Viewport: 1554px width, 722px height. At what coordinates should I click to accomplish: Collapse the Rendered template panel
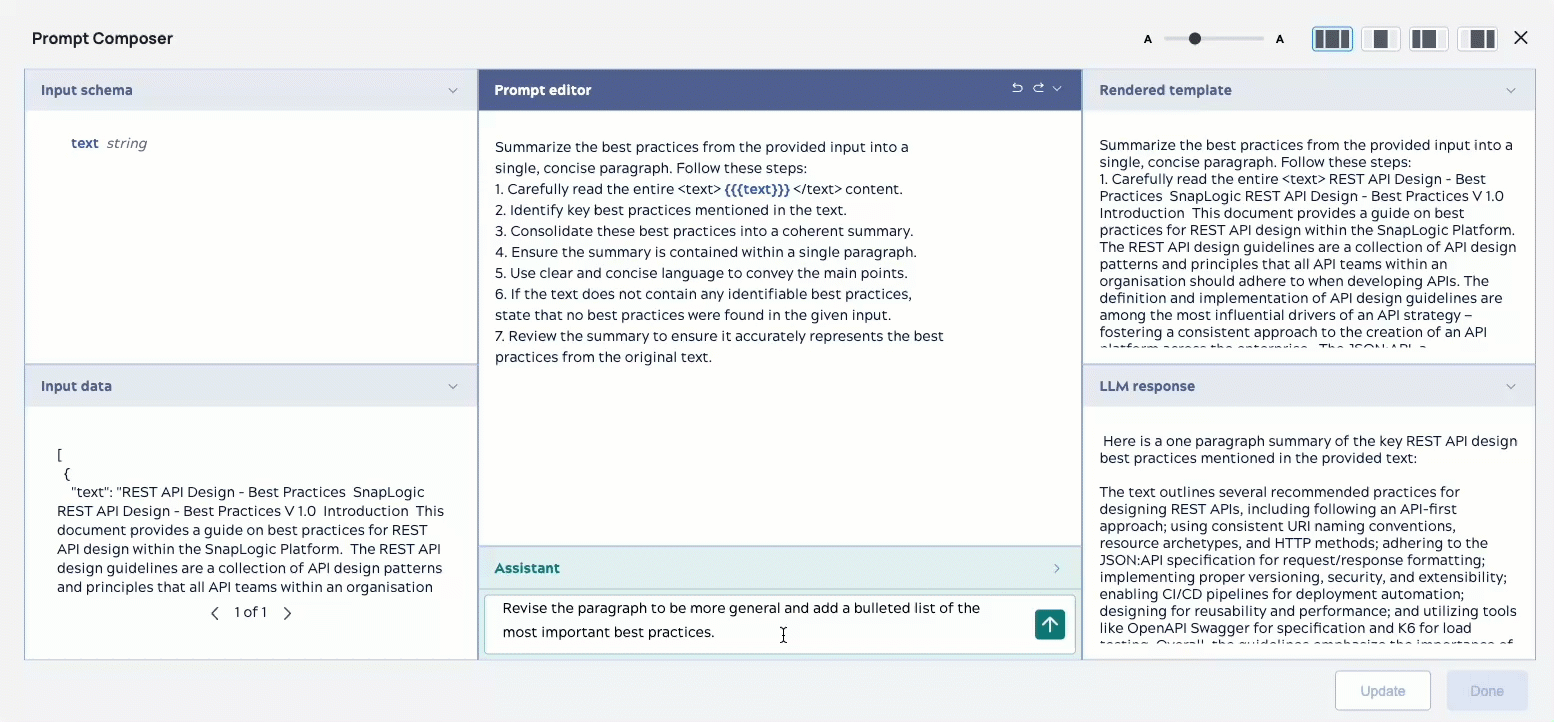(x=1511, y=89)
